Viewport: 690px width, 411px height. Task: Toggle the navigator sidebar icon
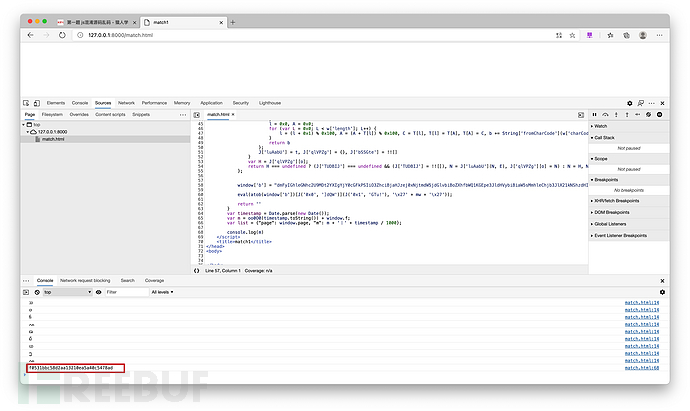pos(197,115)
